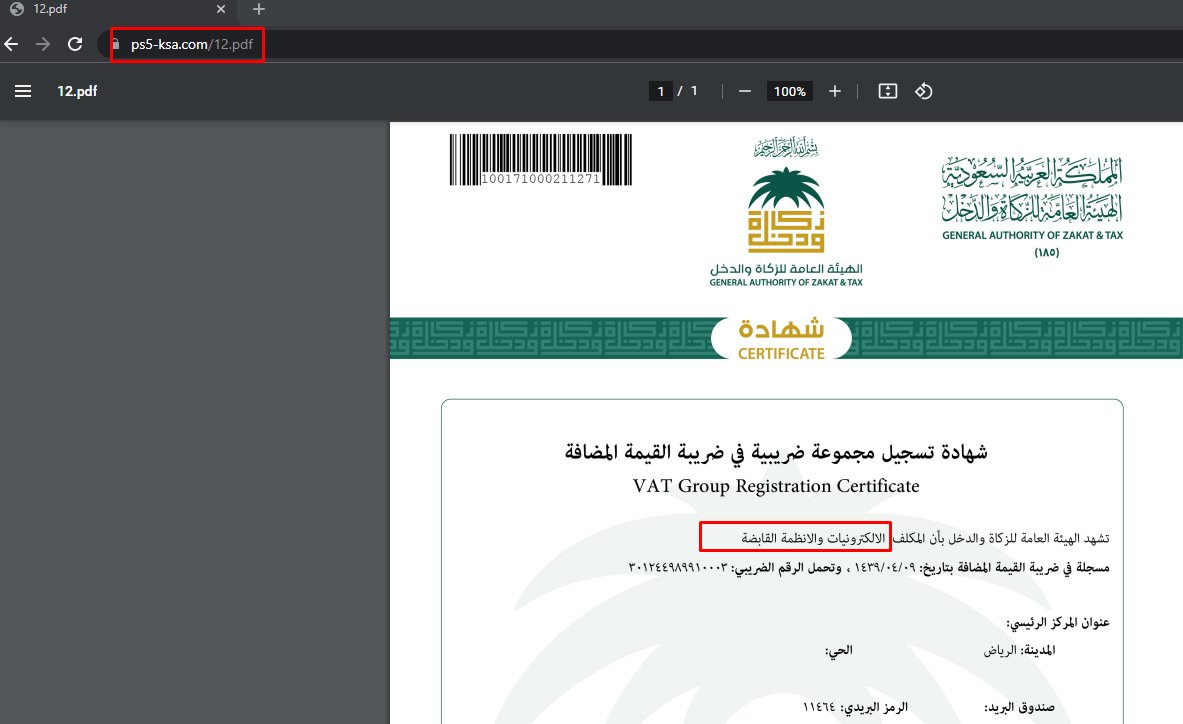The image size is (1183, 724).
Task: Click the company name الالكترونيات والانظمة القابضة
Action: pos(813,538)
